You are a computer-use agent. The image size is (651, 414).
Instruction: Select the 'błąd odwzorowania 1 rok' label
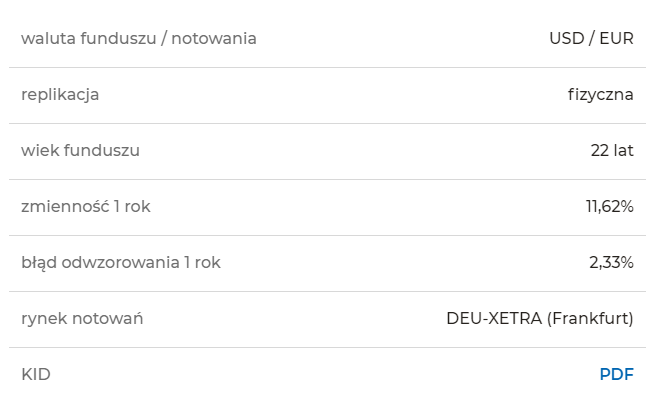click(121, 262)
